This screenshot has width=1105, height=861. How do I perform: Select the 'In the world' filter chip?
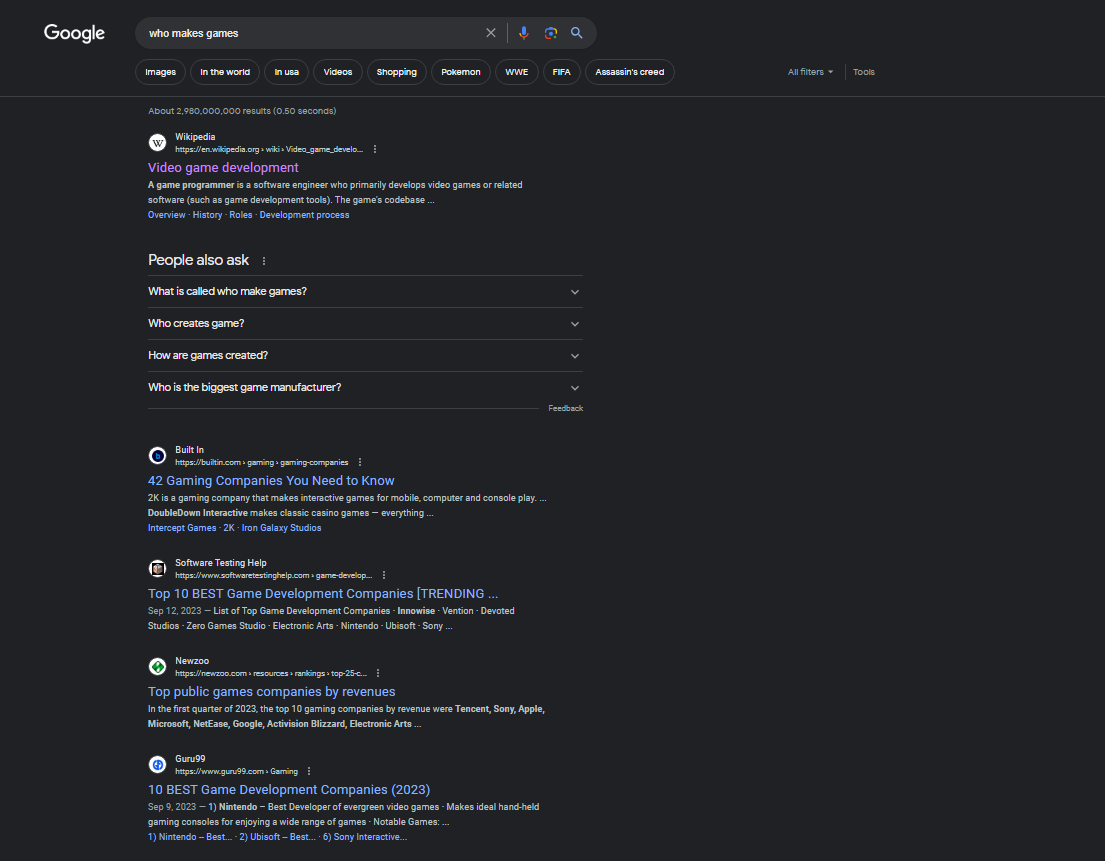pos(225,72)
